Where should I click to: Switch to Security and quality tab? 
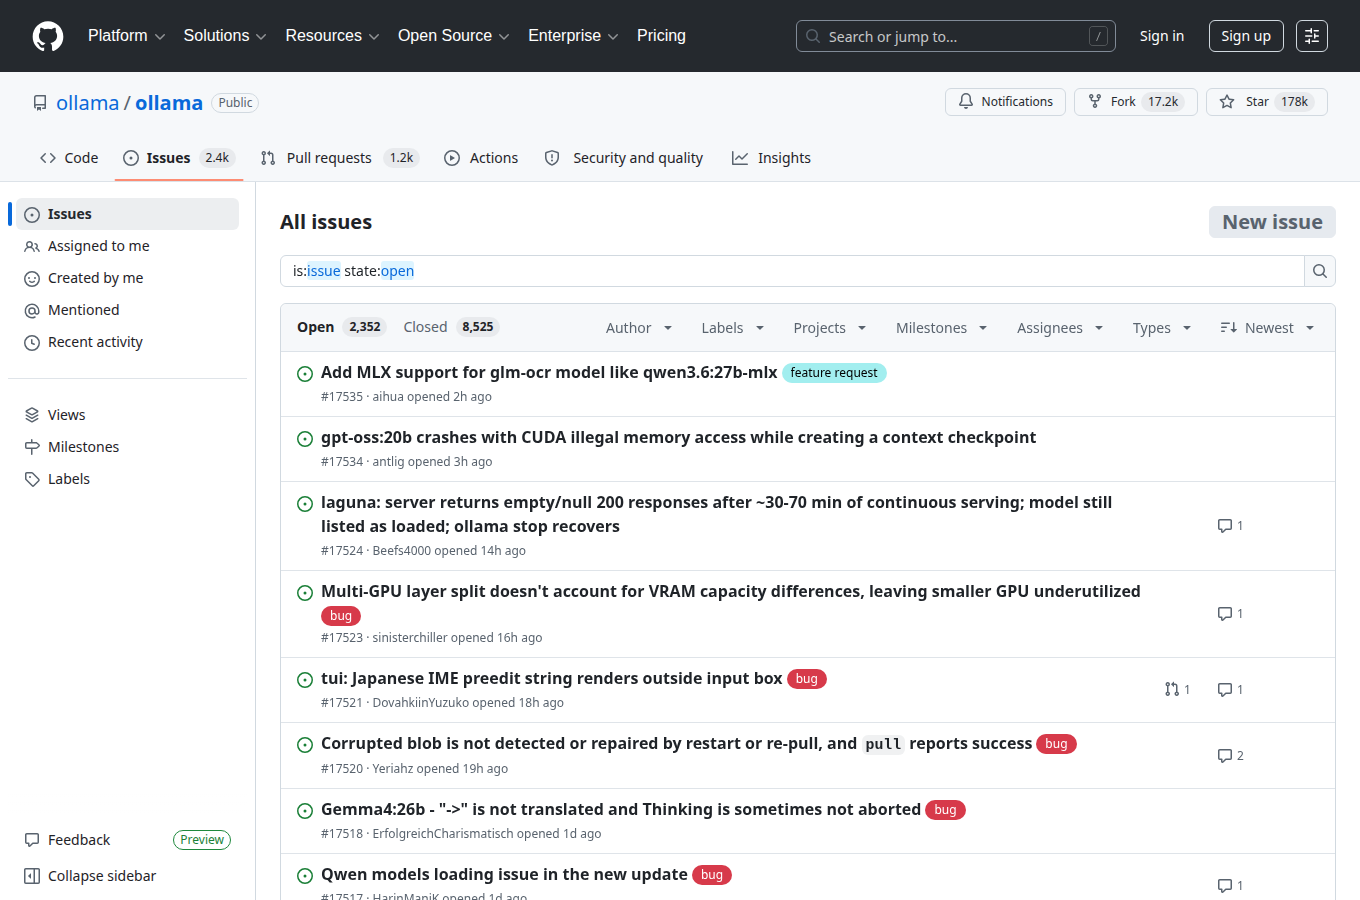coord(624,158)
